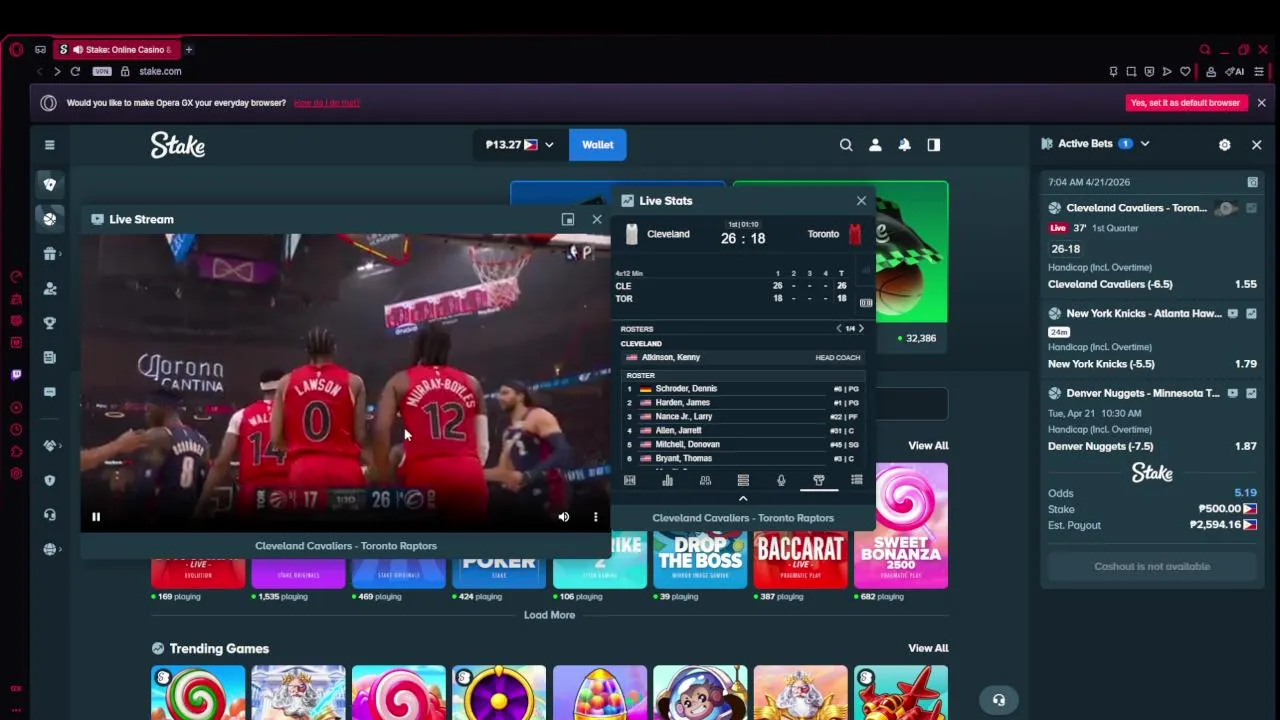This screenshot has height=720, width=1280.
Task: Switch to the commentary microphone tab in Live Stats
Action: [781, 481]
